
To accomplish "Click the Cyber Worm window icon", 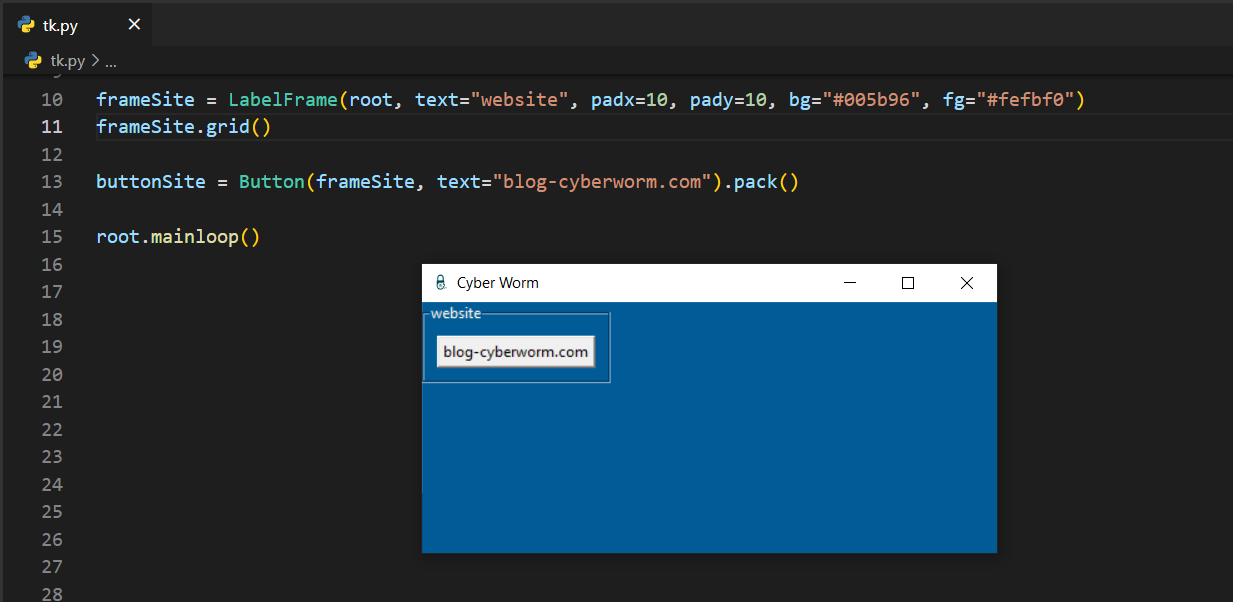I will tap(440, 283).
